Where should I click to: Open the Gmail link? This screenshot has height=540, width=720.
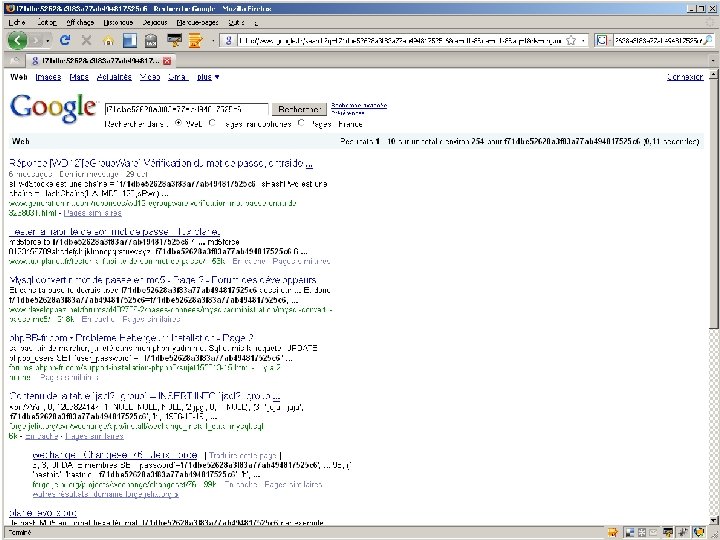pyautogui.click(x=178, y=77)
